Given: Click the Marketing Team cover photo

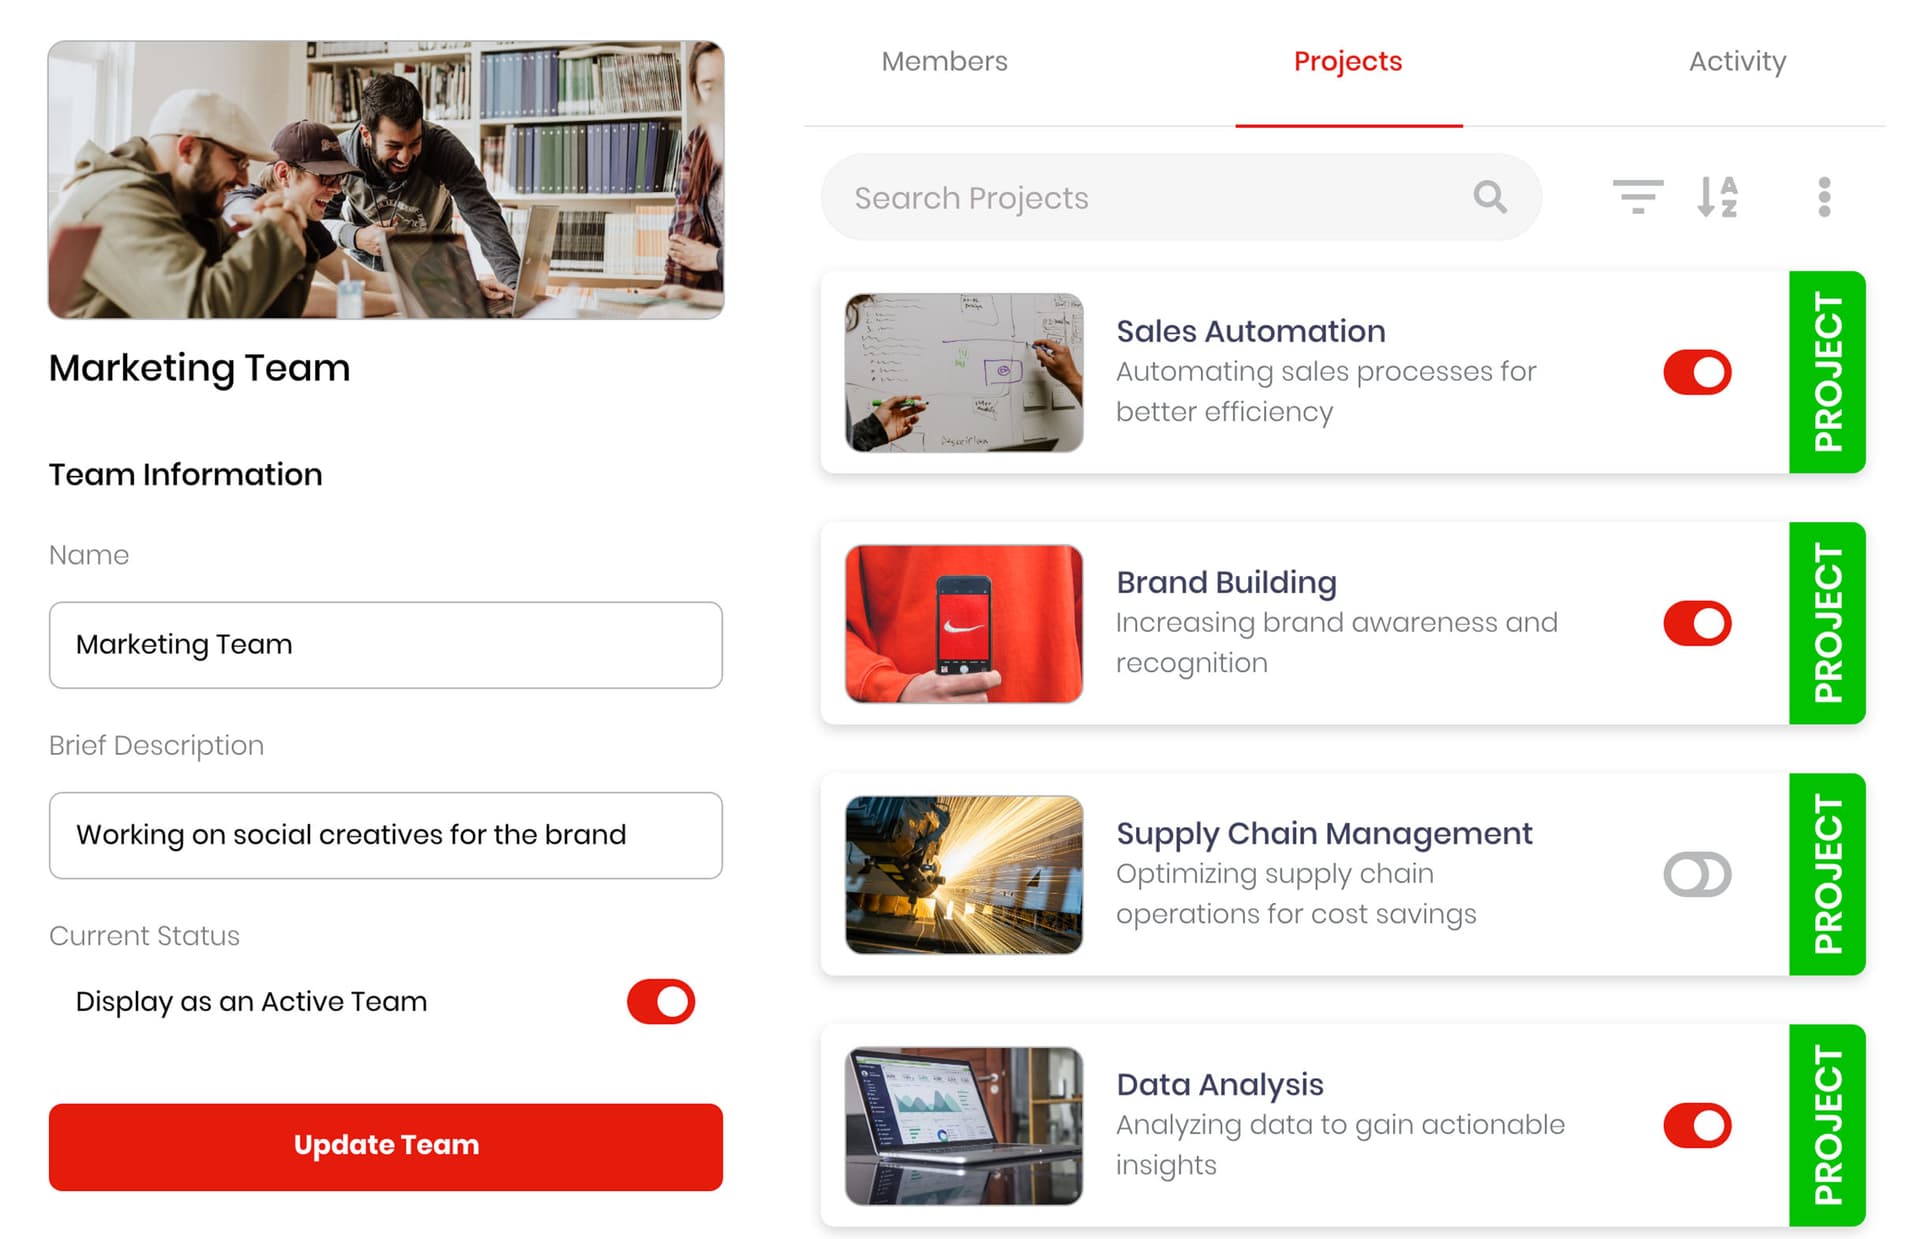Looking at the screenshot, I should [385, 180].
